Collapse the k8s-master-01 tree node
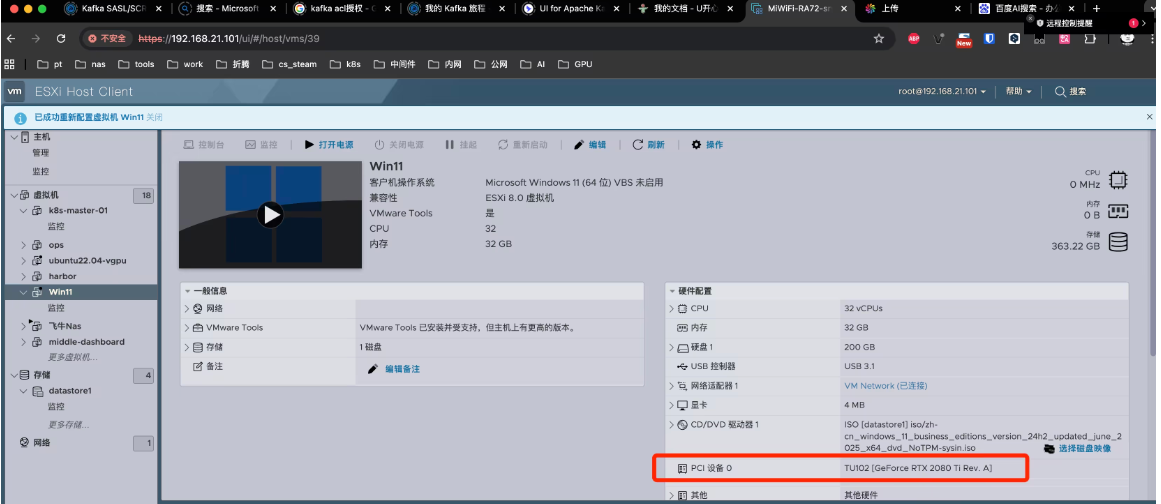The width and height of the screenshot is (1161, 504). point(24,210)
